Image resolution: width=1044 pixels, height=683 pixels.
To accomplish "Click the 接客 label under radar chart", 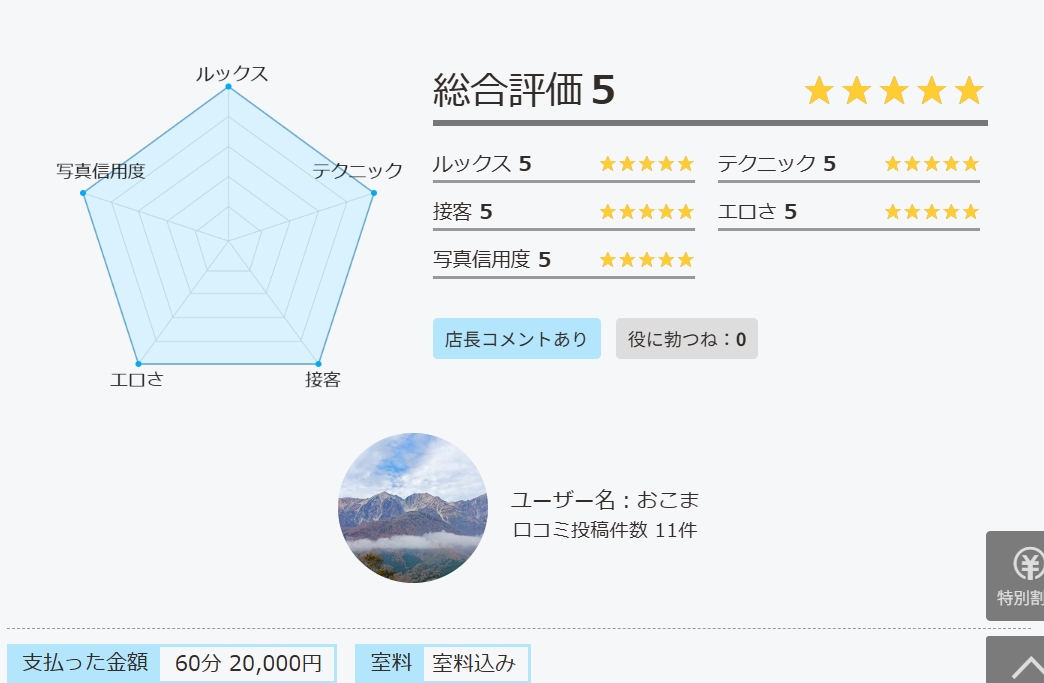I will tap(323, 380).
